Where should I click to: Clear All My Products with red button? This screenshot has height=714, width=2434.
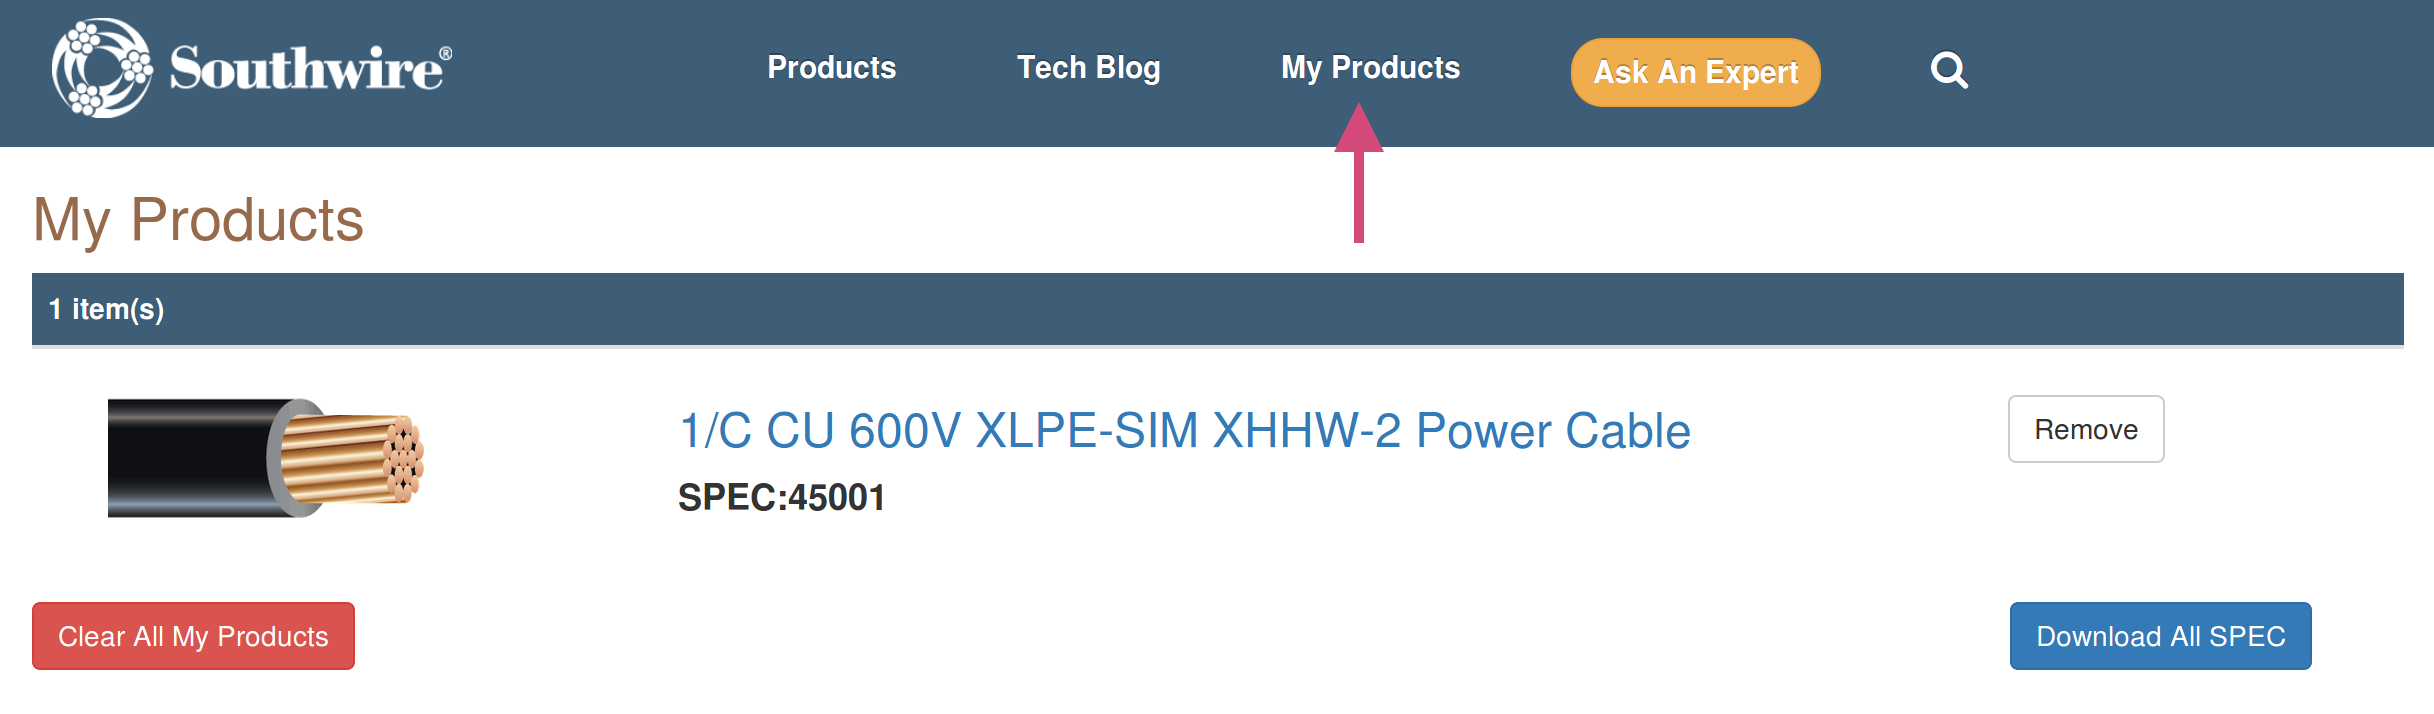click(193, 636)
